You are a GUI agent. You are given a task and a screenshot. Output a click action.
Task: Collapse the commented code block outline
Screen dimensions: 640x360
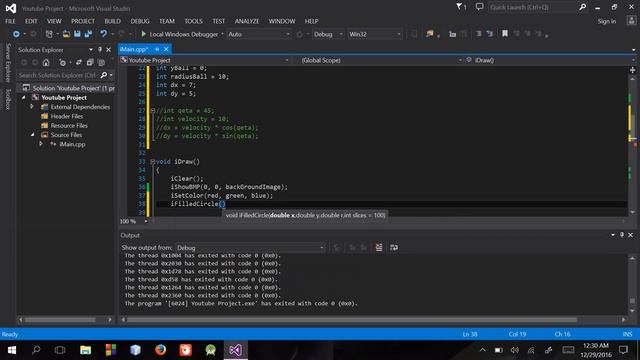pyautogui.click(x=153, y=111)
